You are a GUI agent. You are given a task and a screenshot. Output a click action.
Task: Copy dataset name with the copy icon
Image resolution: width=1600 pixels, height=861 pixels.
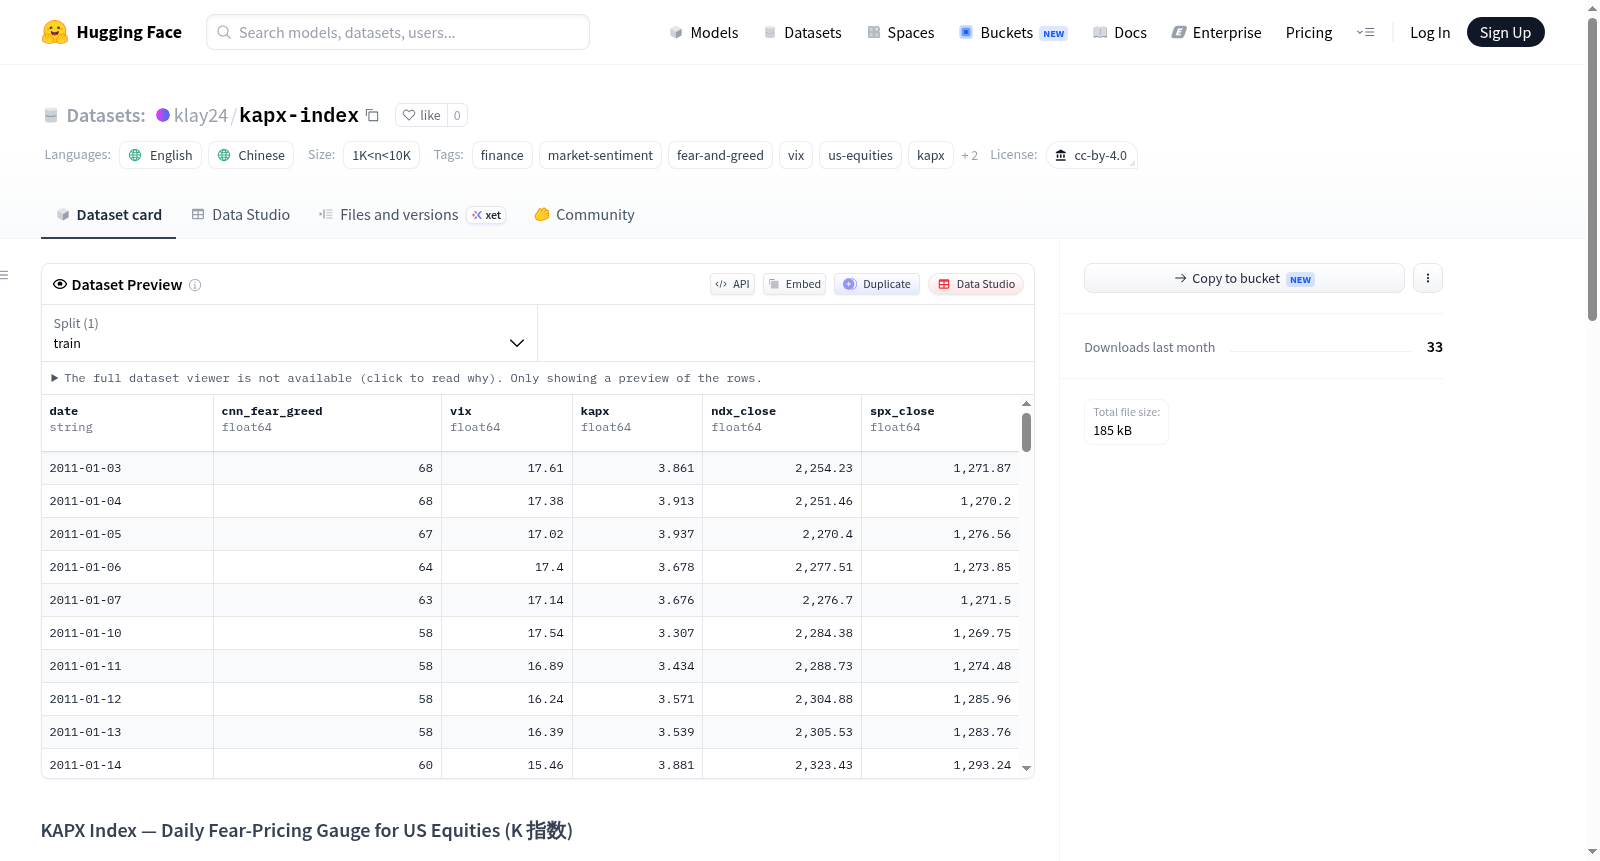tap(372, 115)
